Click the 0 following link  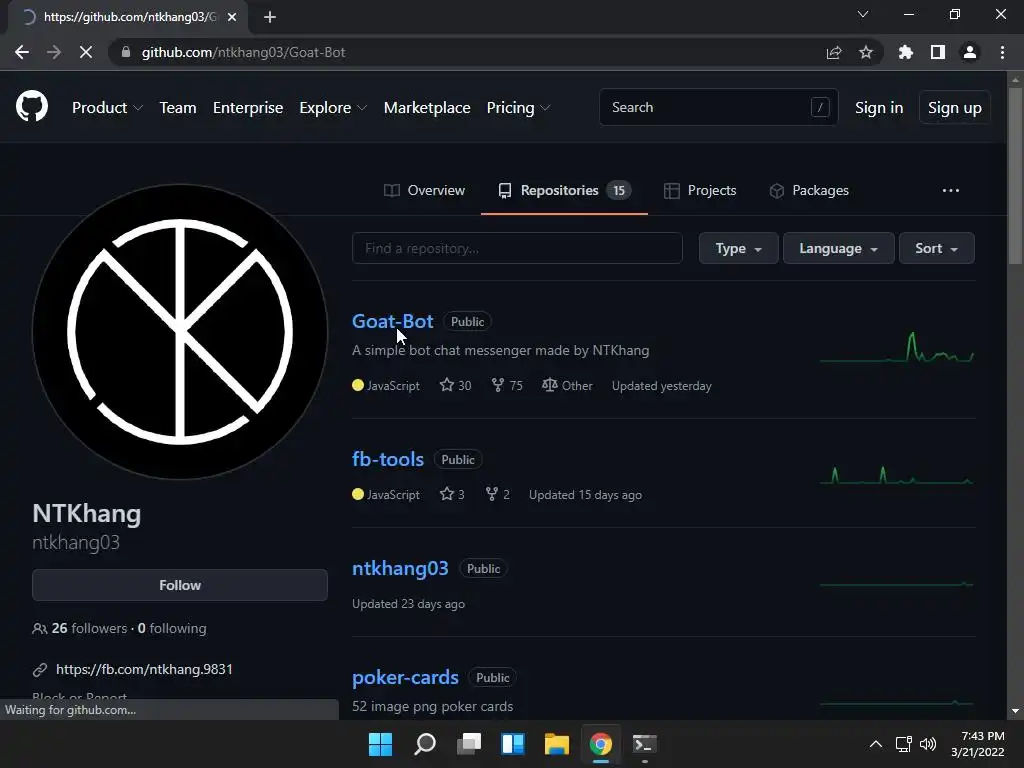click(172, 628)
